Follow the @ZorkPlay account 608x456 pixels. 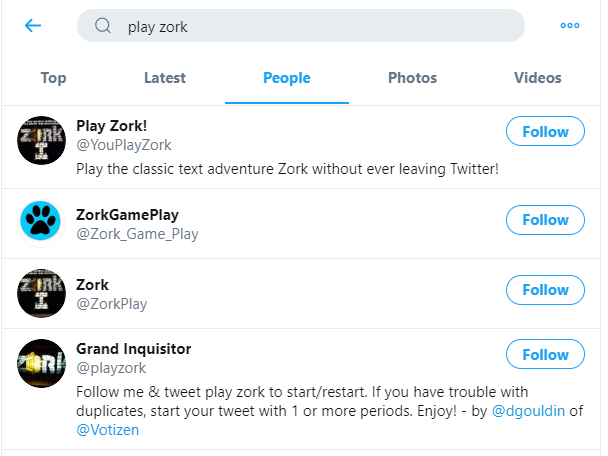tap(545, 290)
